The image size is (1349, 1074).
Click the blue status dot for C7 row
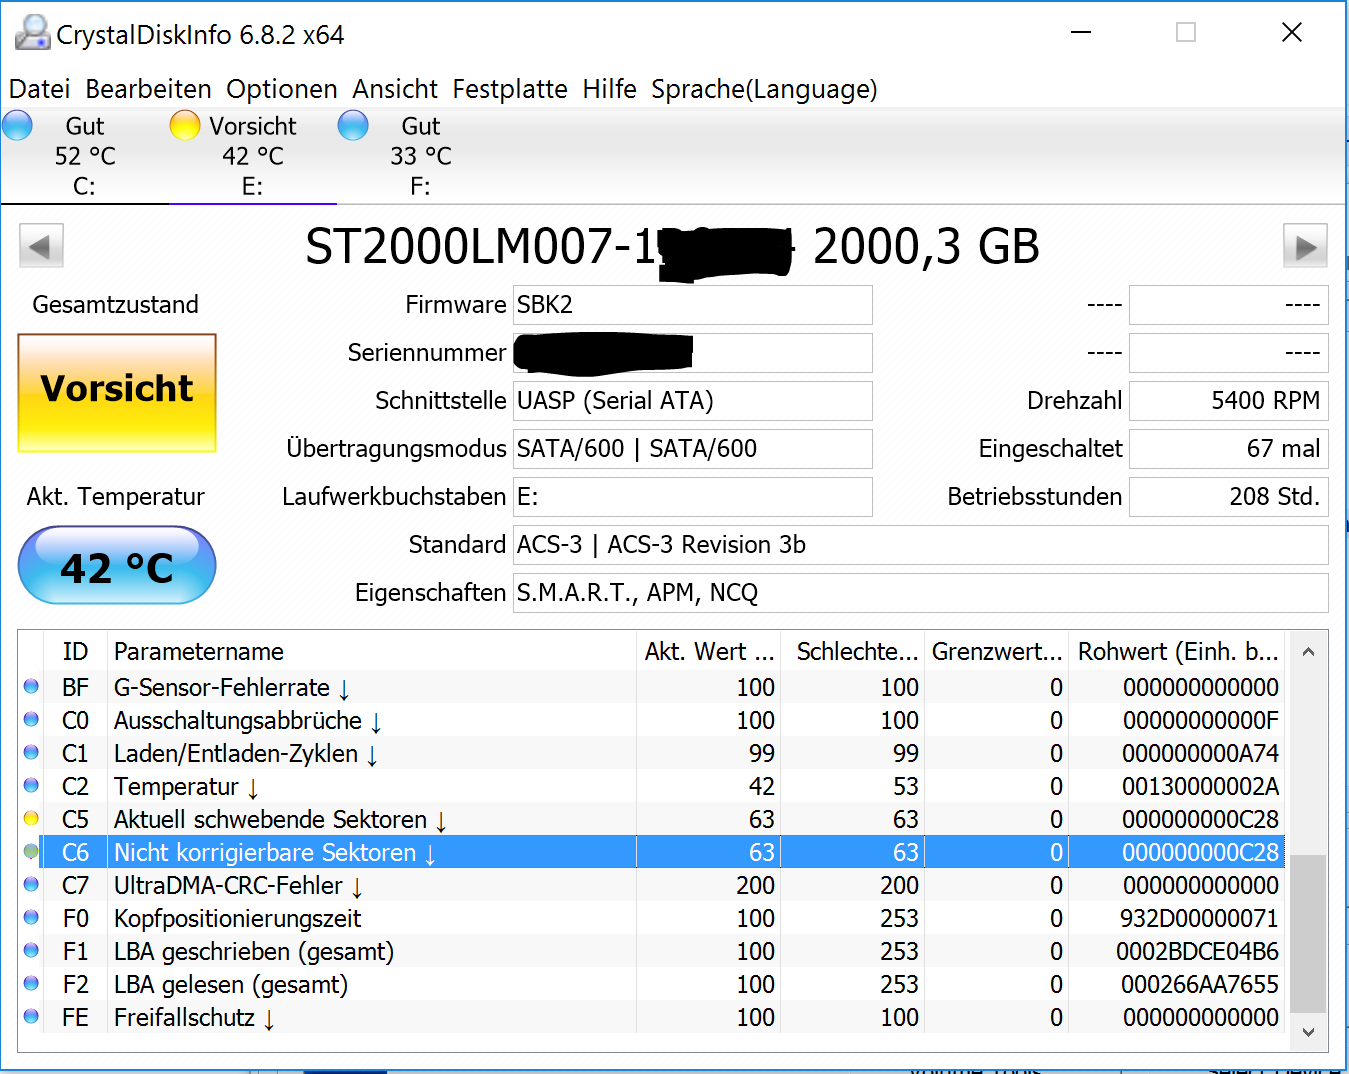(x=31, y=885)
